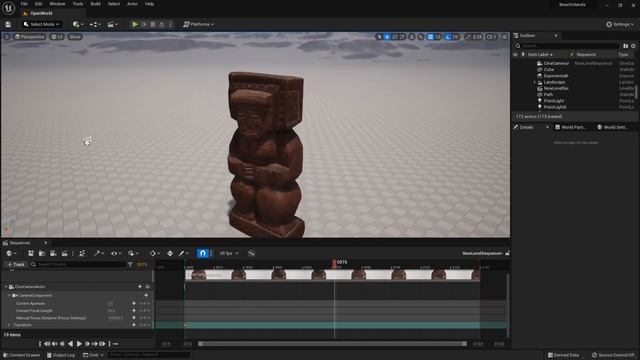640x360 pixels.
Task: Select NewLevelSequence actor in Outliner
Action: tap(556, 88)
